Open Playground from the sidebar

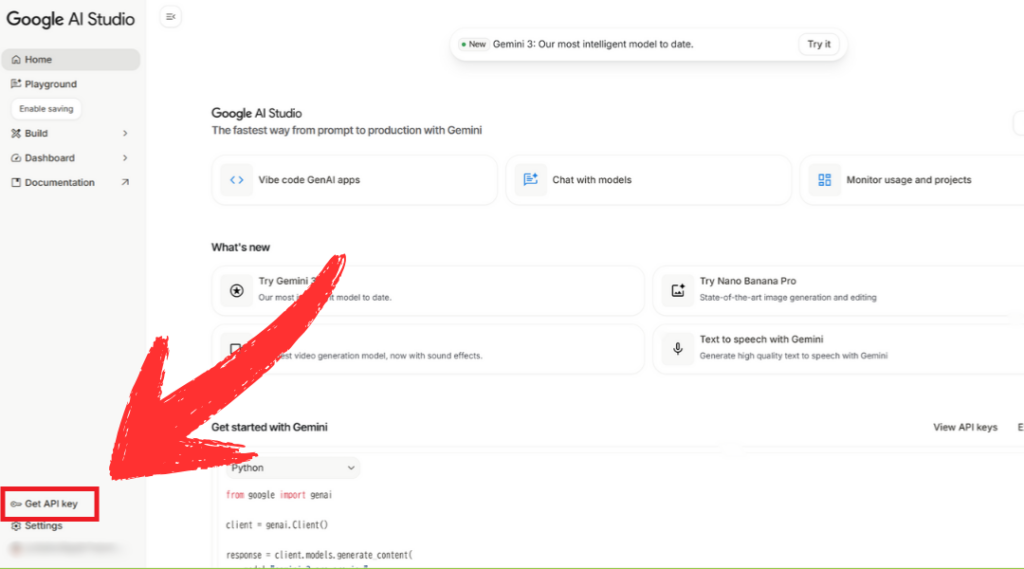coord(50,84)
